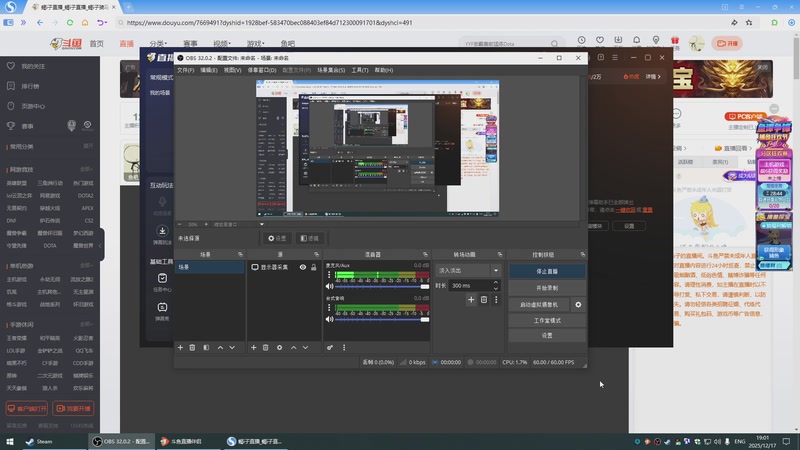800x450 pixels.
Task: Toggle lock on 显示器采集 source
Action: coord(314,267)
